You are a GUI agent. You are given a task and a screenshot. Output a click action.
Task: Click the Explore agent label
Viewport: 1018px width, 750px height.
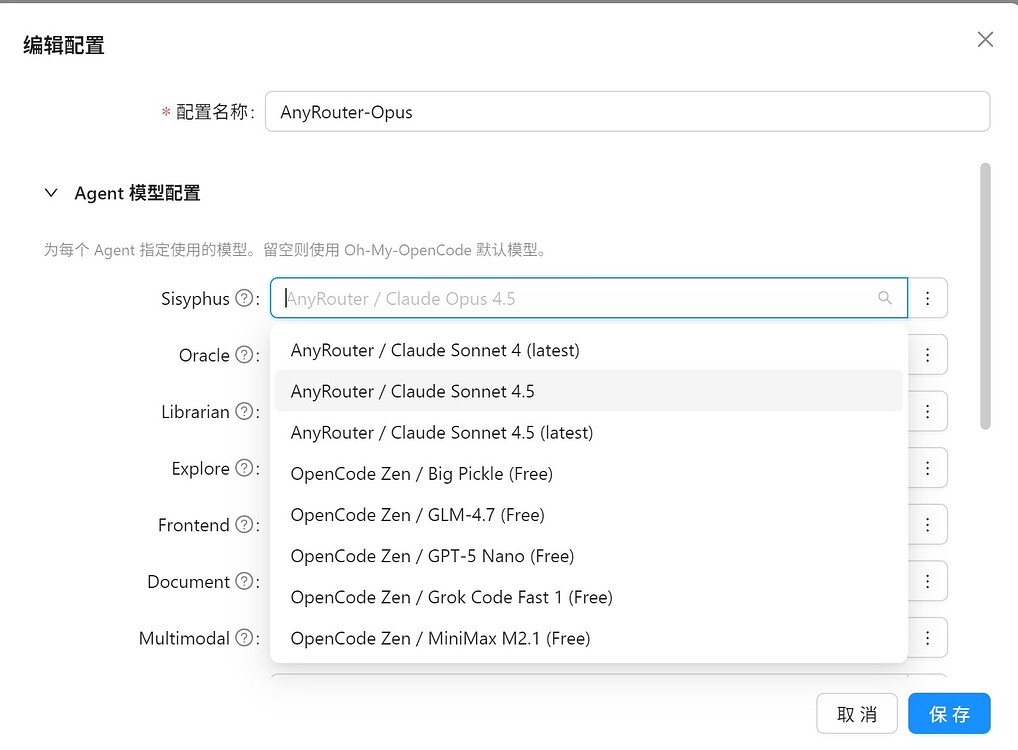click(x=201, y=468)
